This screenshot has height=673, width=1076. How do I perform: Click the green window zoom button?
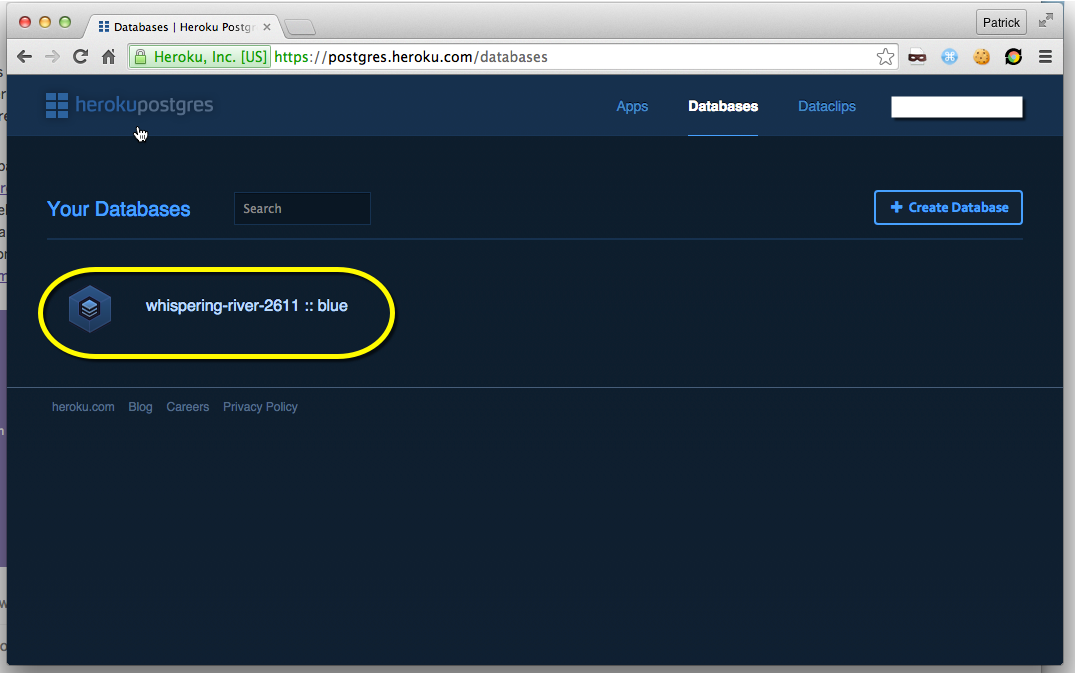65,22
